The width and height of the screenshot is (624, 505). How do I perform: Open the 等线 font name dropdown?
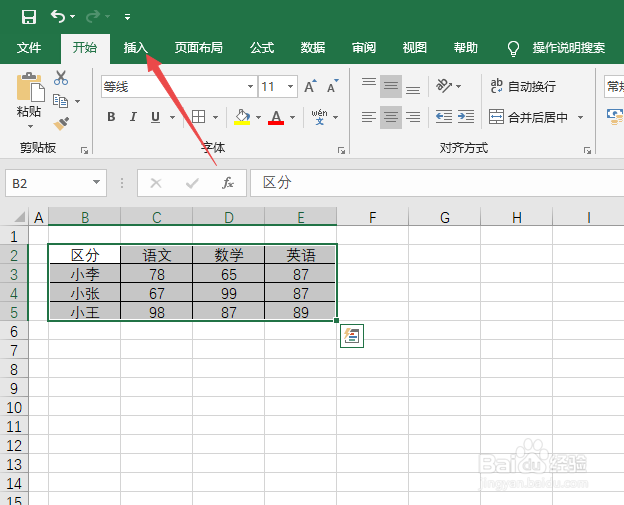(250, 86)
